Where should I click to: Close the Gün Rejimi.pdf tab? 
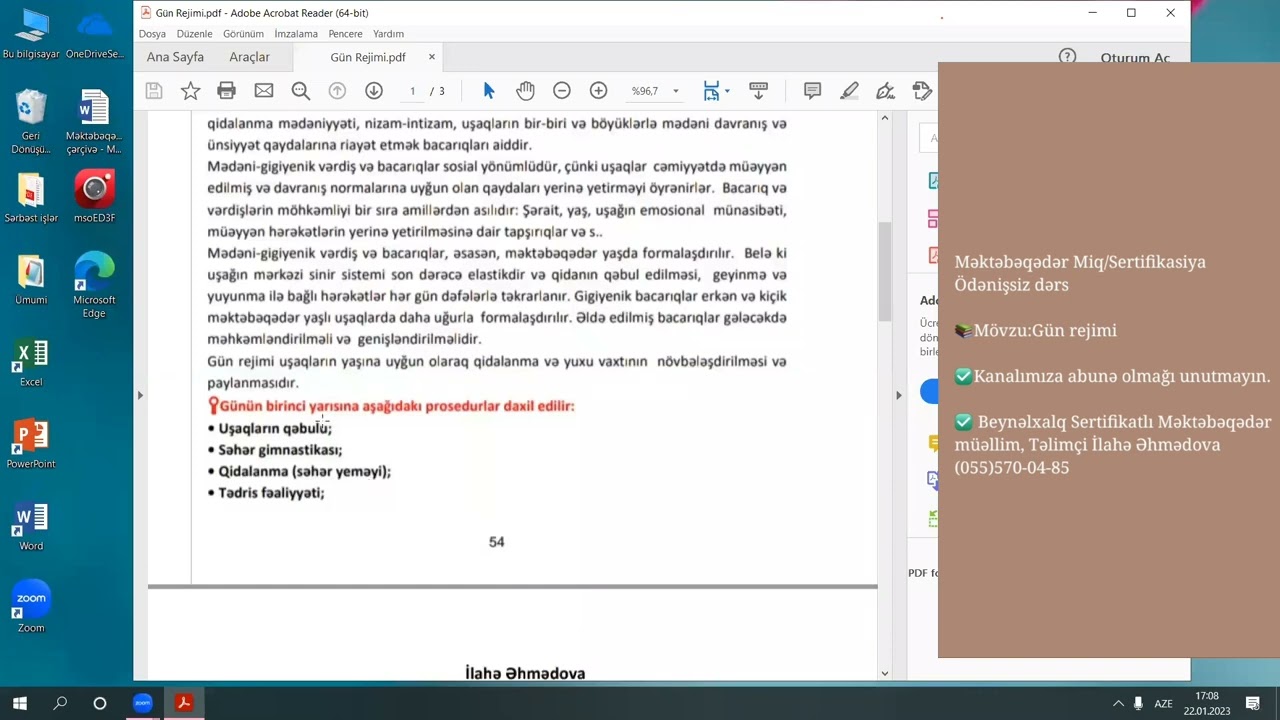(x=432, y=57)
